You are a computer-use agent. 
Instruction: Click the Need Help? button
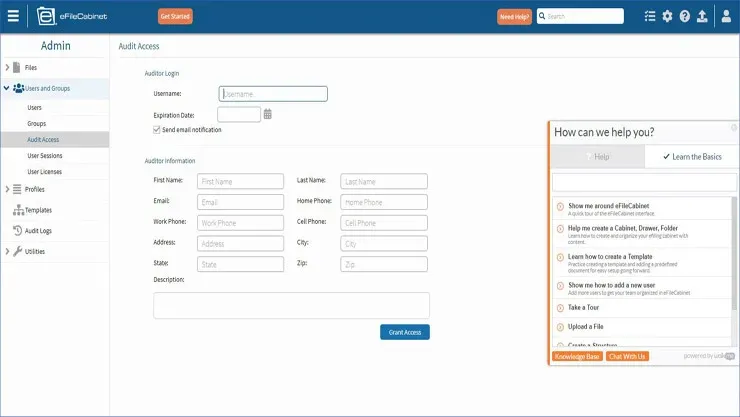point(514,17)
